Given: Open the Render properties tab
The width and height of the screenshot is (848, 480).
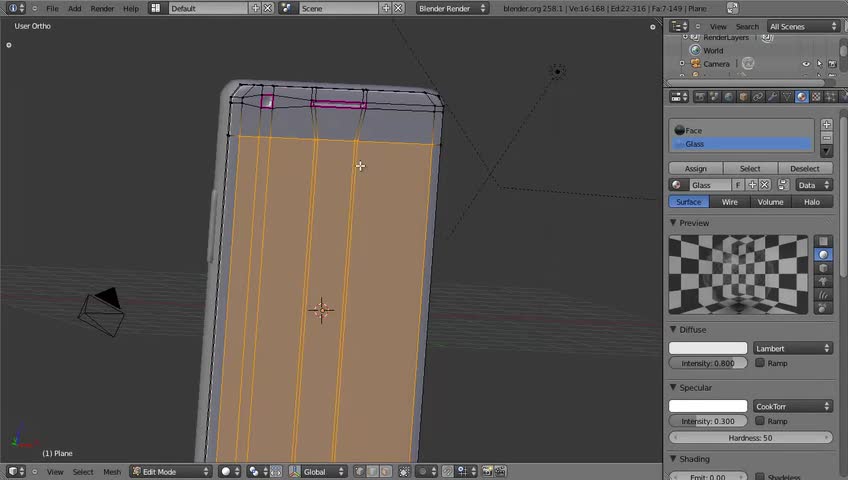Looking at the screenshot, I should [x=700, y=97].
